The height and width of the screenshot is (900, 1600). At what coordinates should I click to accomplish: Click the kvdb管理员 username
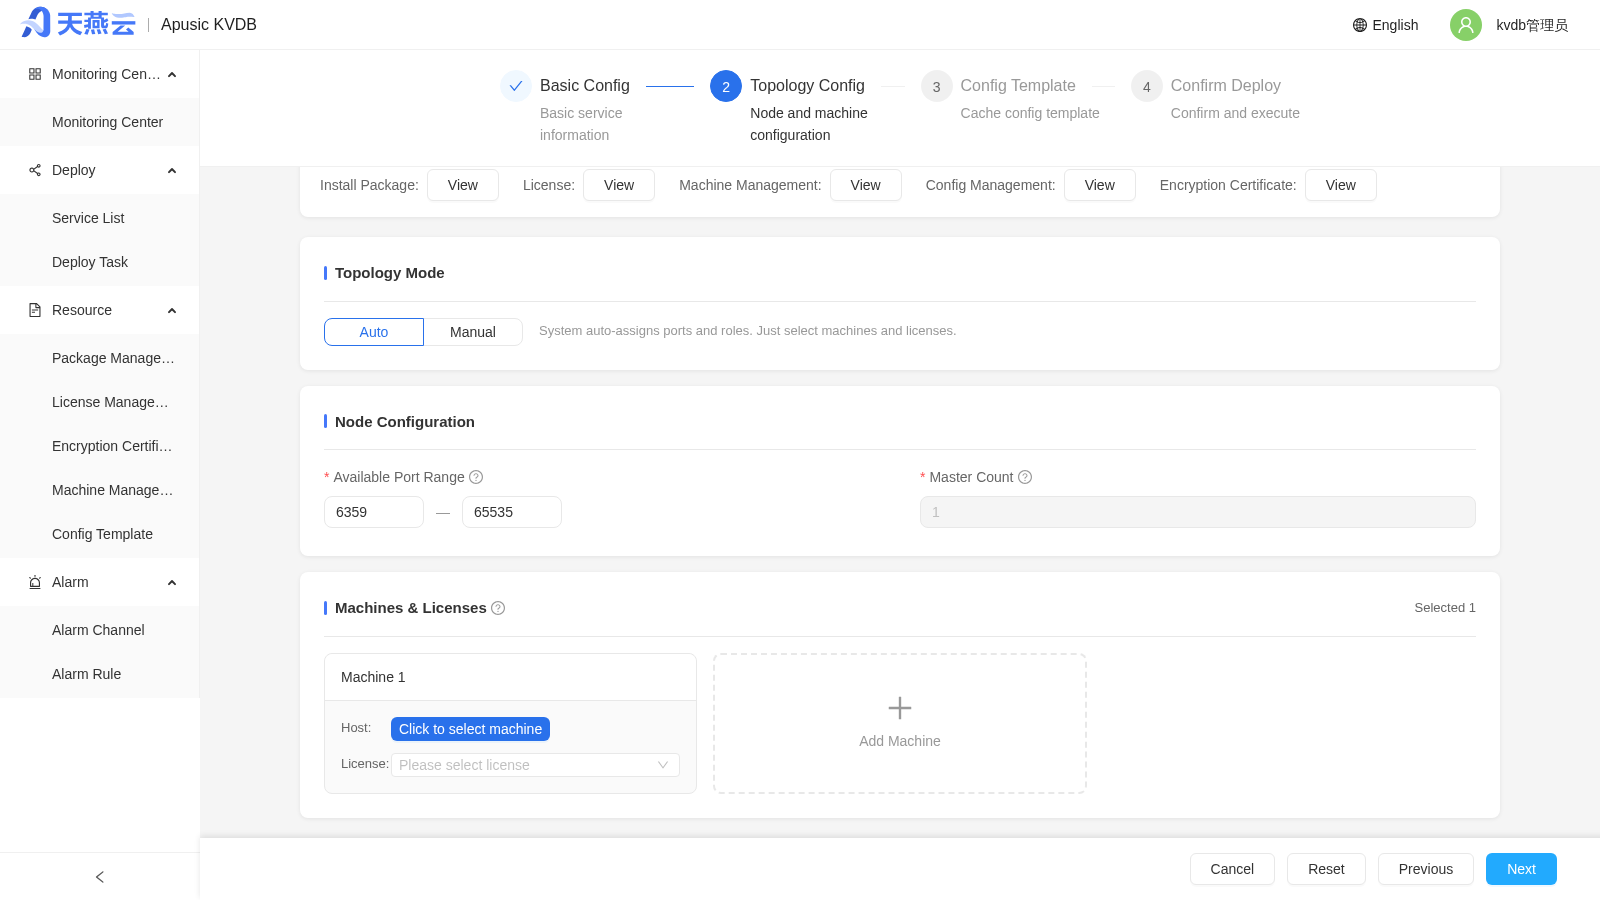[x=1532, y=25]
